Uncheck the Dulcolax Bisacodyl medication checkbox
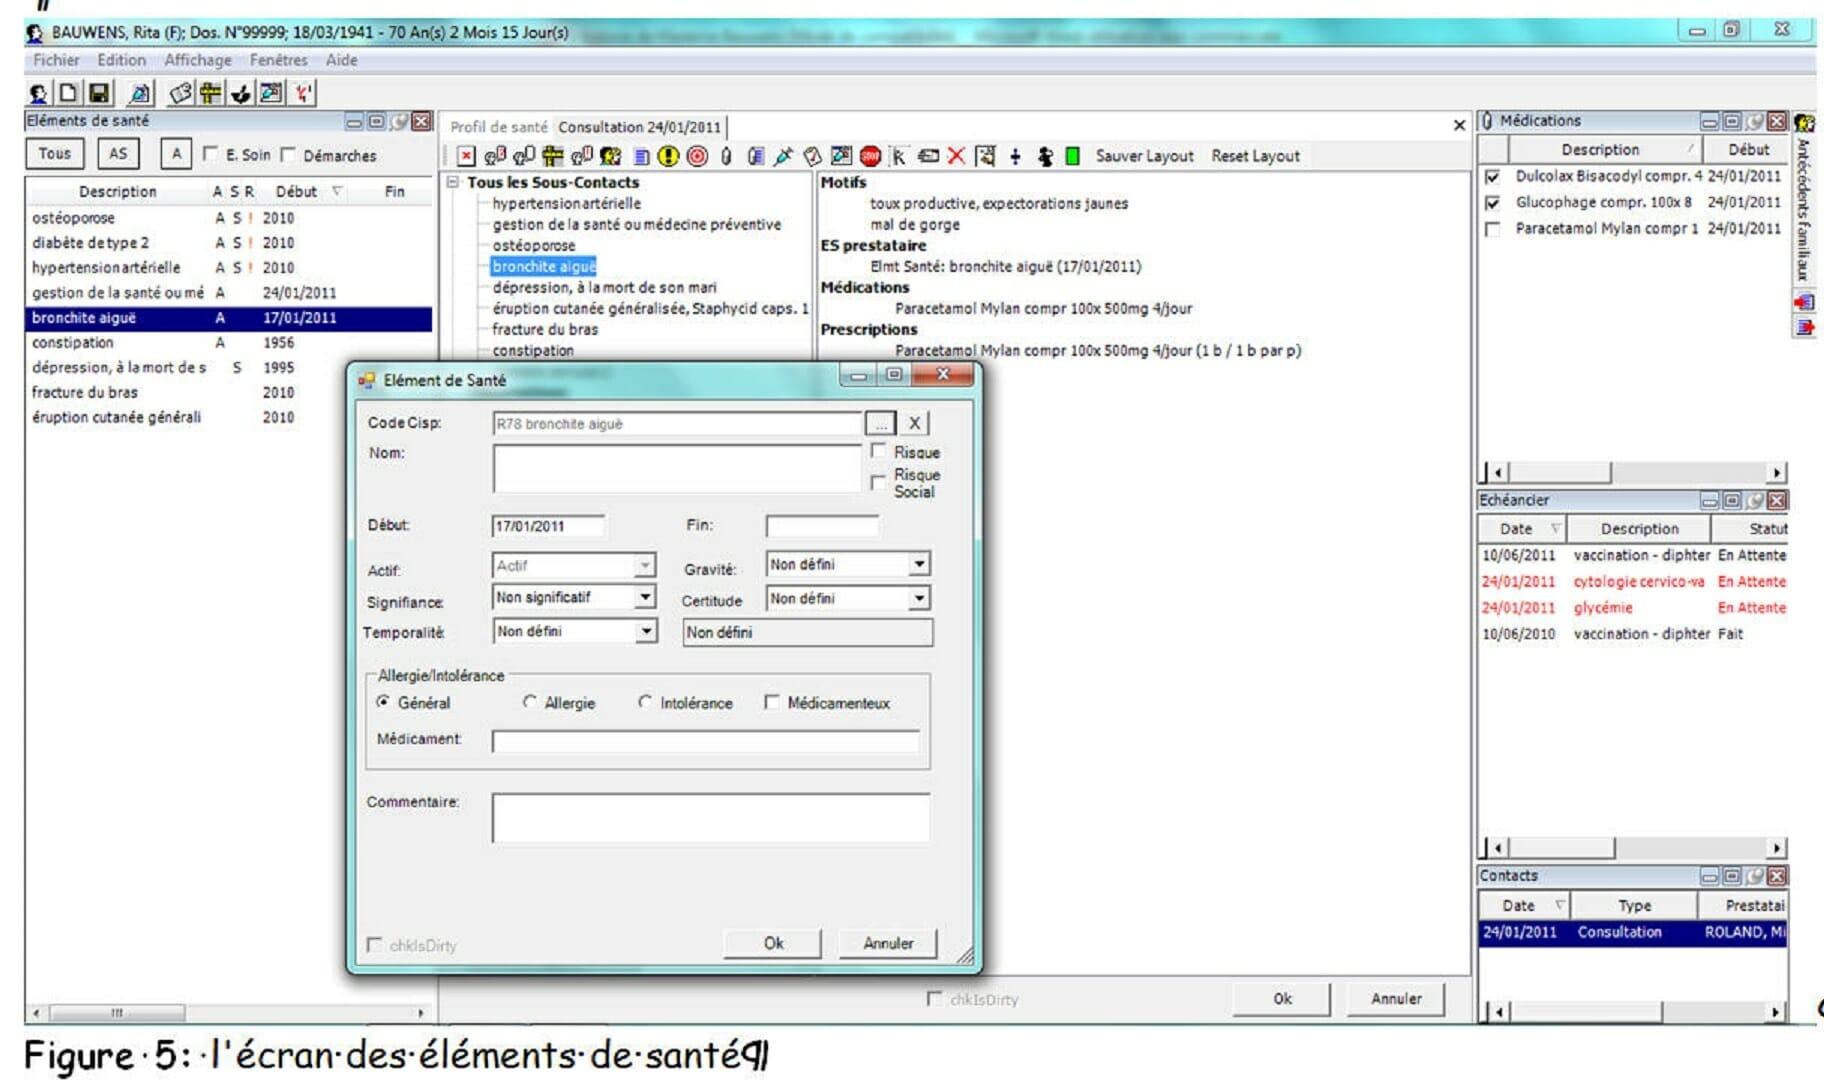The height and width of the screenshot is (1080, 1824). pyautogui.click(x=1492, y=177)
